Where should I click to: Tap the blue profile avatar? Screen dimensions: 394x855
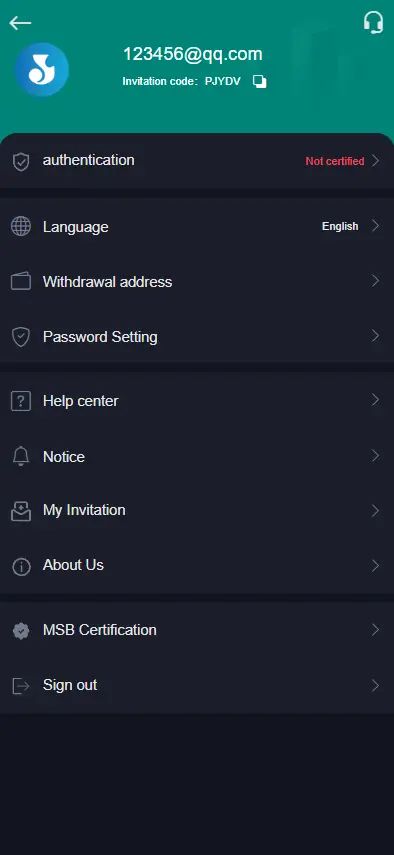41,70
